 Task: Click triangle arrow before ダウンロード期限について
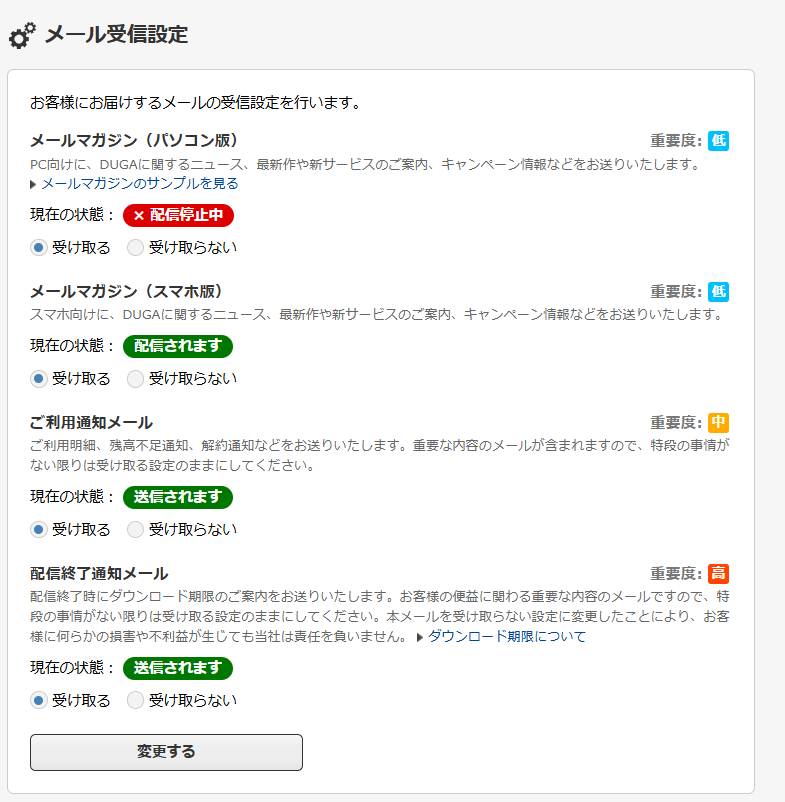click(421, 637)
